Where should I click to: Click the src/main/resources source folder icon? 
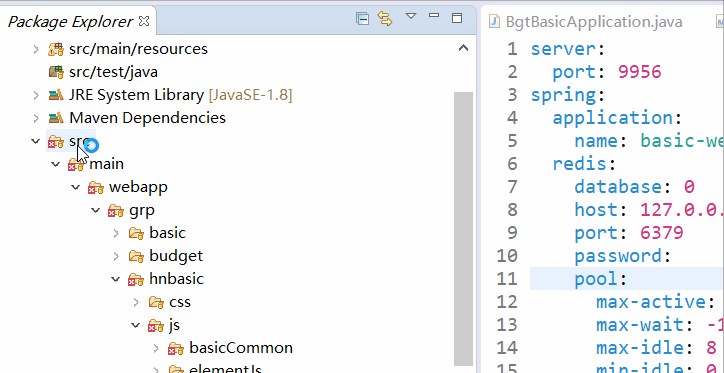[x=56, y=49]
